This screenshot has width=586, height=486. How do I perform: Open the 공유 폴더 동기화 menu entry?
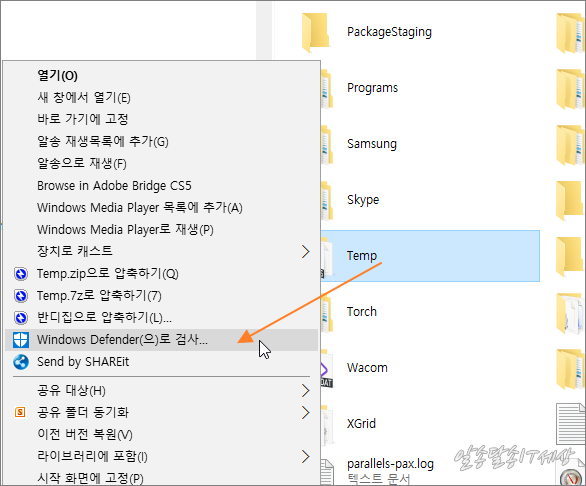tap(161, 412)
